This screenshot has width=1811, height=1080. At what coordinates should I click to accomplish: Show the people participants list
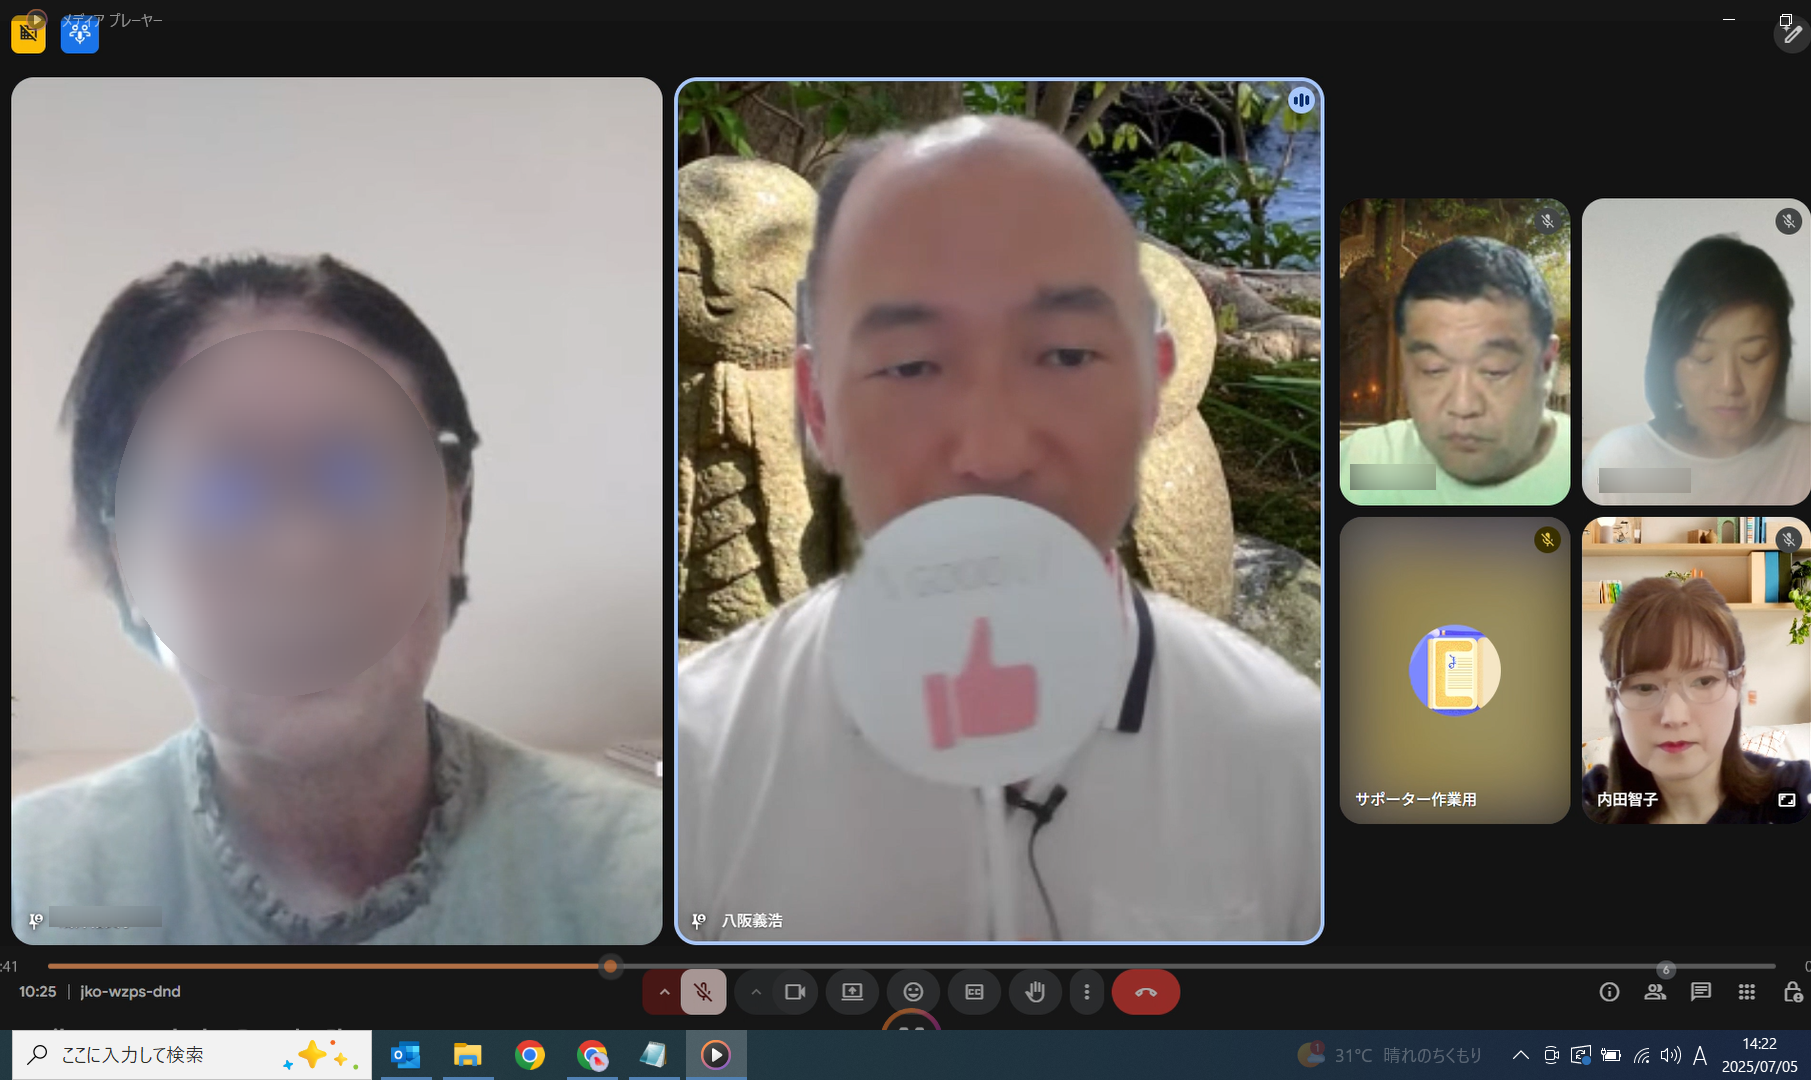(x=1655, y=992)
